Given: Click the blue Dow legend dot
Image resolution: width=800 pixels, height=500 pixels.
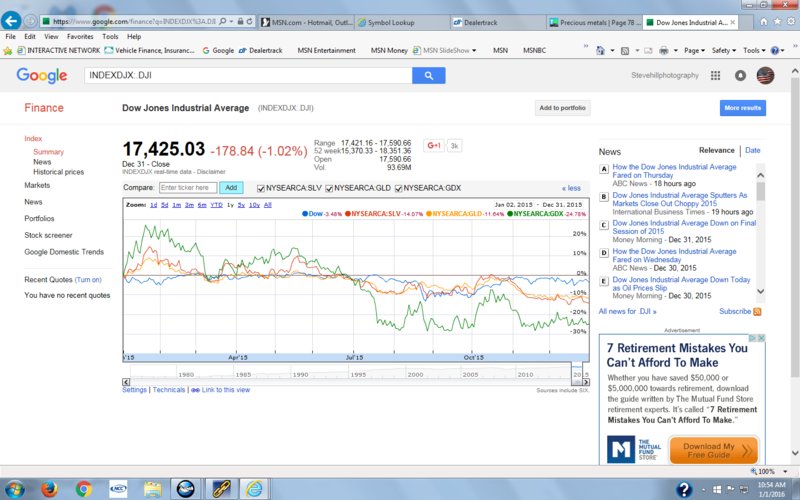Looking at the screenshot, I should (x=305, y=214).
